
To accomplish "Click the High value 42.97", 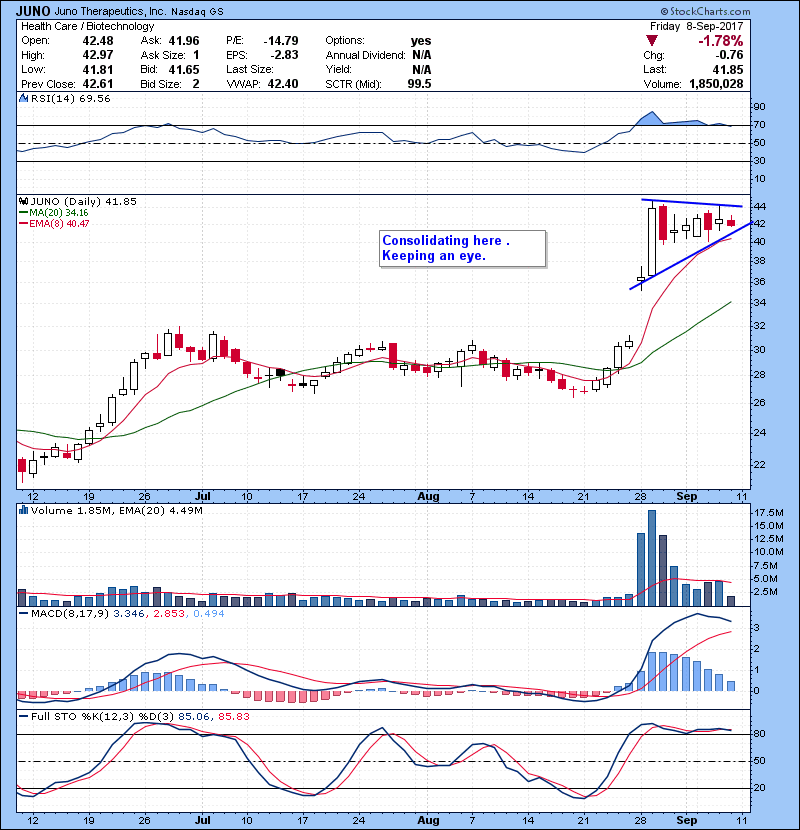I will (98, 55).
